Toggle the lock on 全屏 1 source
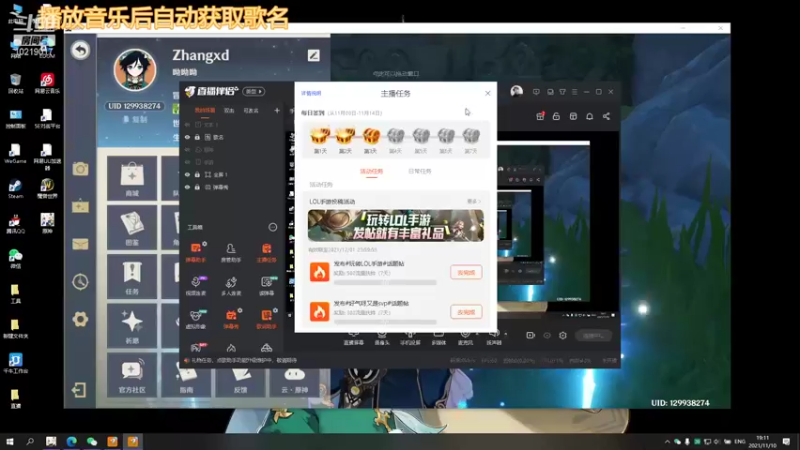800x450 pixels. tap(197, 174)
